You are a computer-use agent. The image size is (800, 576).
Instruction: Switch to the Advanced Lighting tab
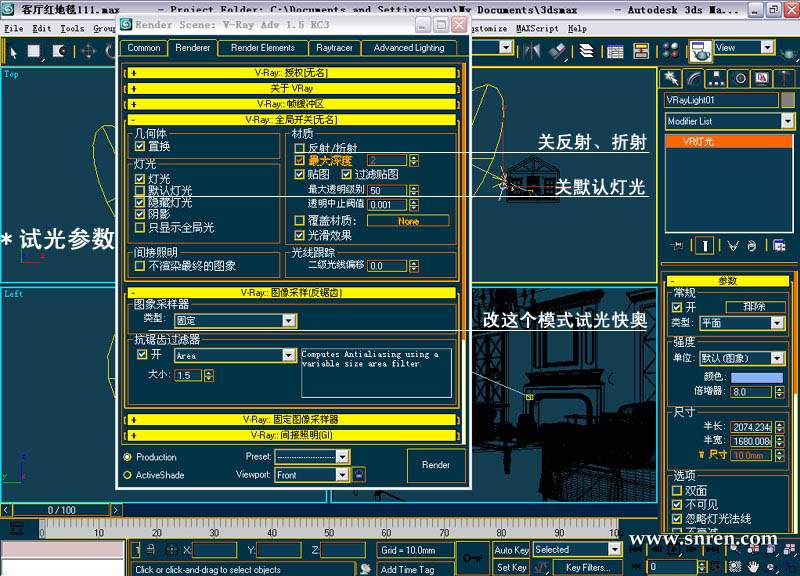pyautogui.click(x=409, y=47)
